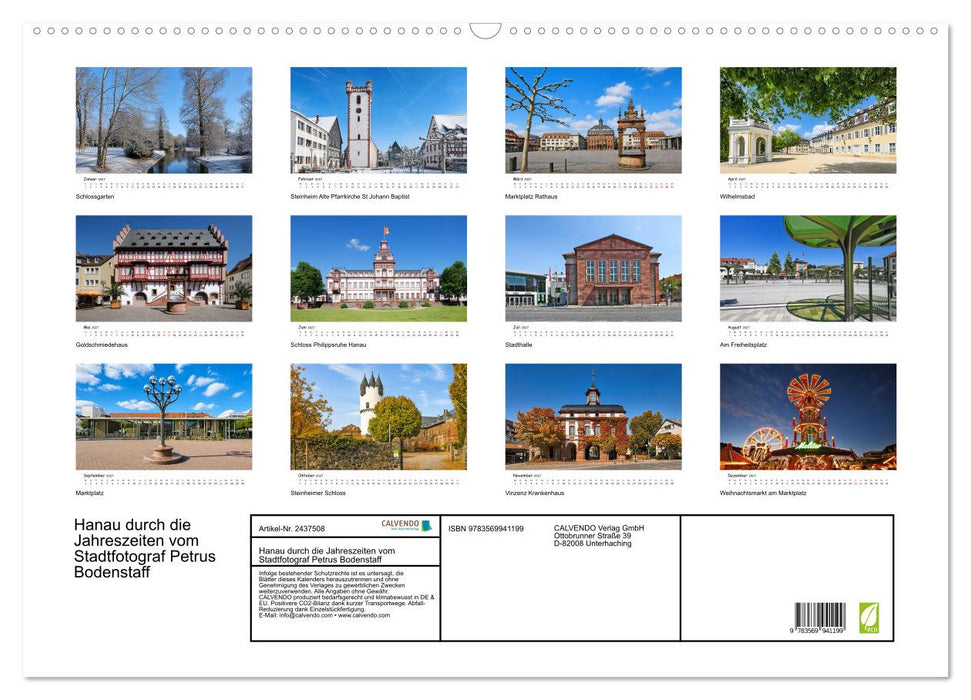971x700 pixels.
Task: Click the CALVENDO logo
Action: (406, 525)
